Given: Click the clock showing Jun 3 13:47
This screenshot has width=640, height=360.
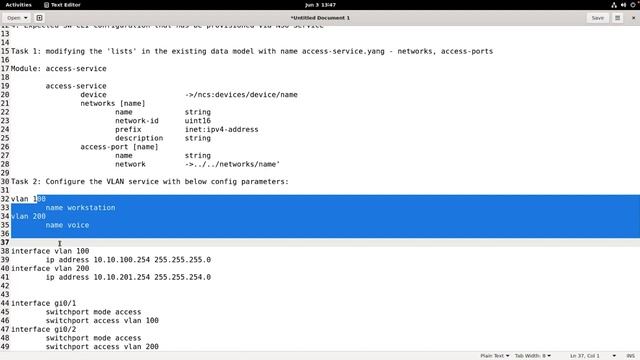Looking at the screenshot, I should (x=320, y=5).
